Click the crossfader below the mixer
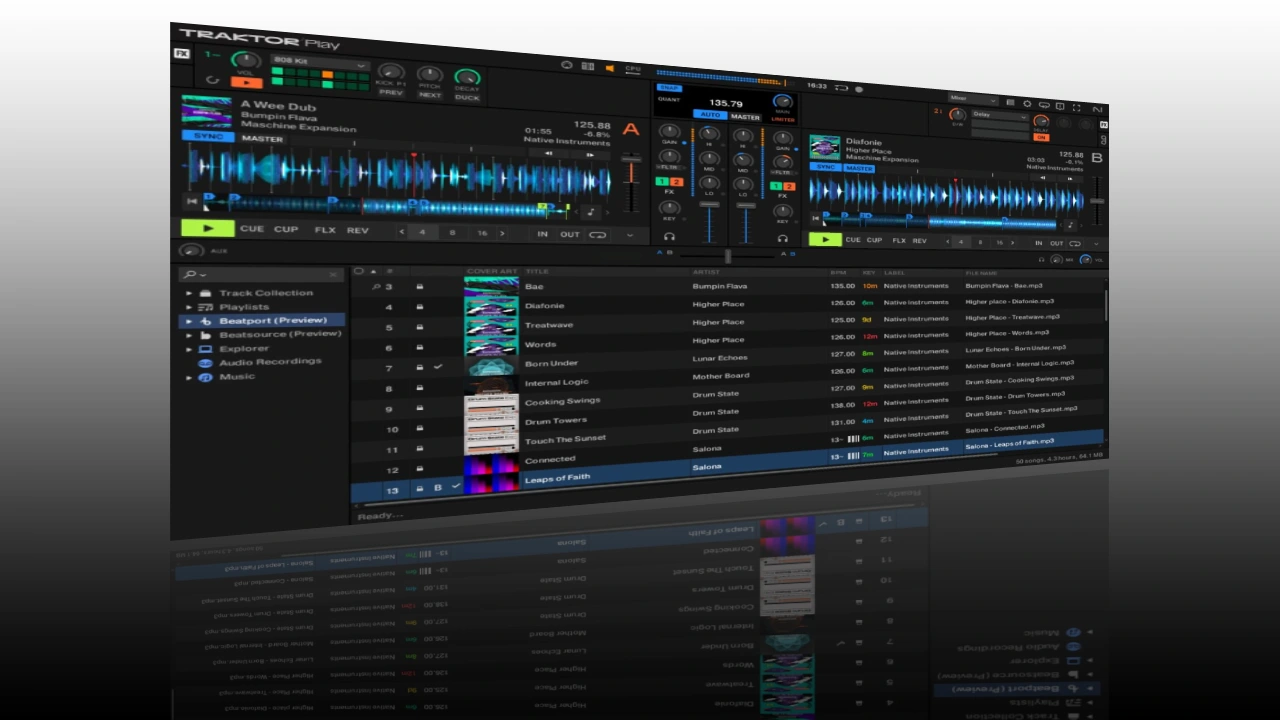1280x720 pixels. point(728,256)
